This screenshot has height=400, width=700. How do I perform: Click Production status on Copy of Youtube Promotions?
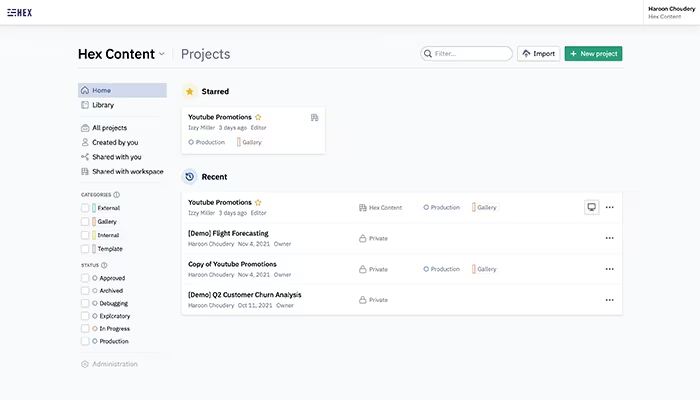click(442, 269)
